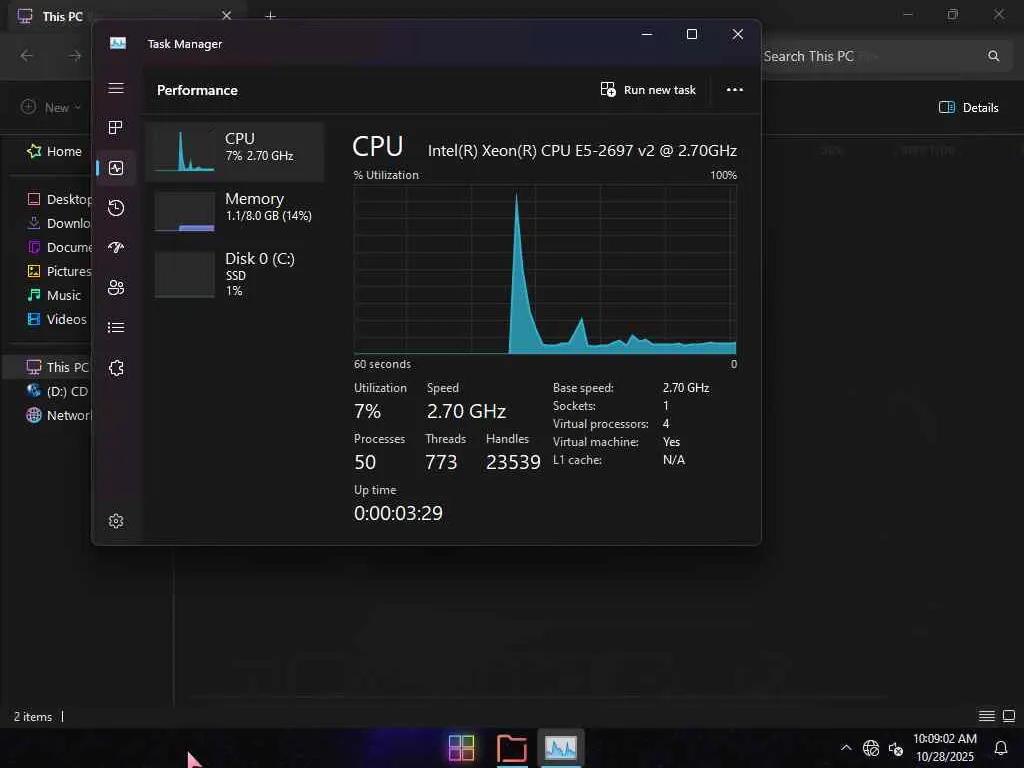Open File Explorer from taskbar
This screenshot has width=1024, height=768.
[511, 748]
